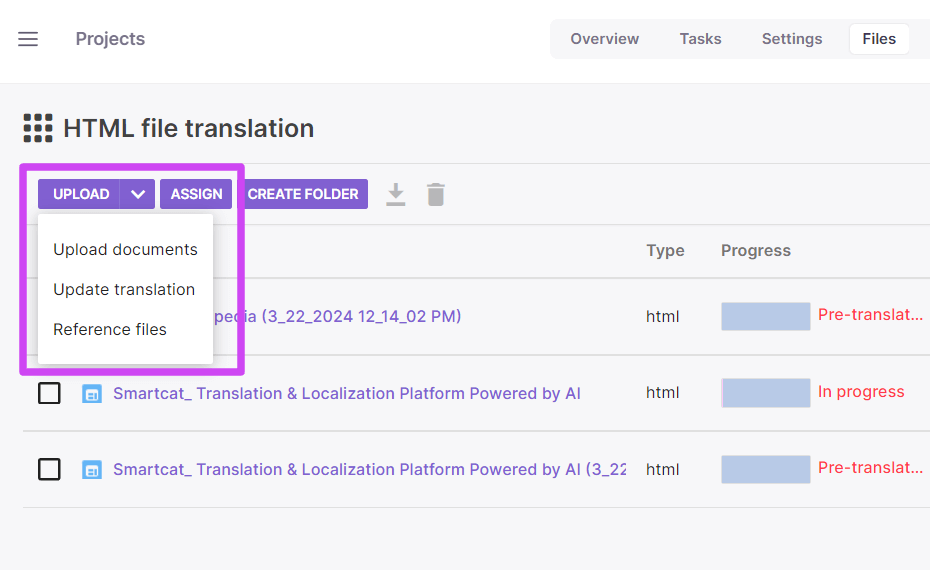Open Smartcat file ending Powered by AI (3_22
This screenshot has width=930, height=570.
click(x=370, y=469)
